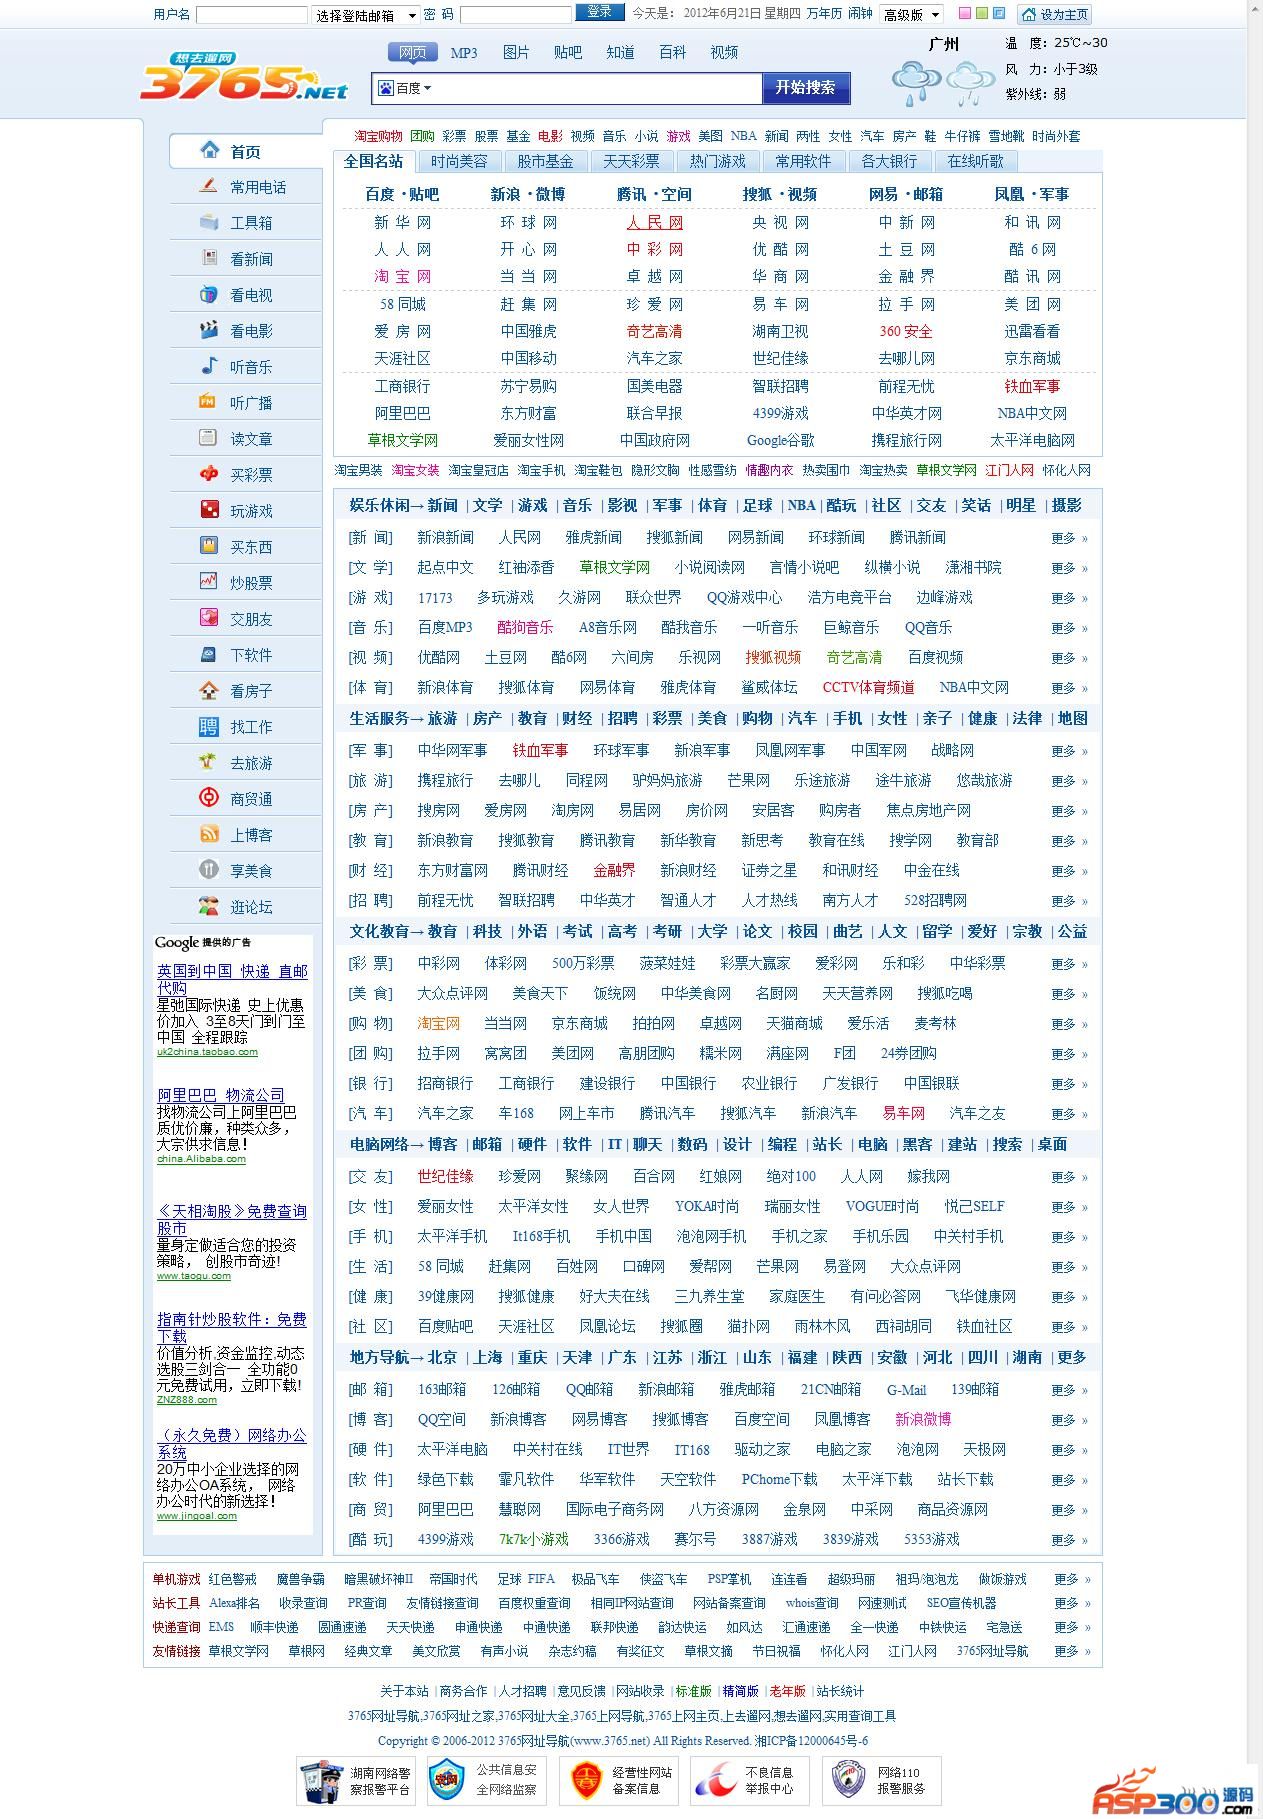1263x1819 pixels.
Task: Select the 网页 search tab
Action: pyautogui.click(x=412, y=52)
